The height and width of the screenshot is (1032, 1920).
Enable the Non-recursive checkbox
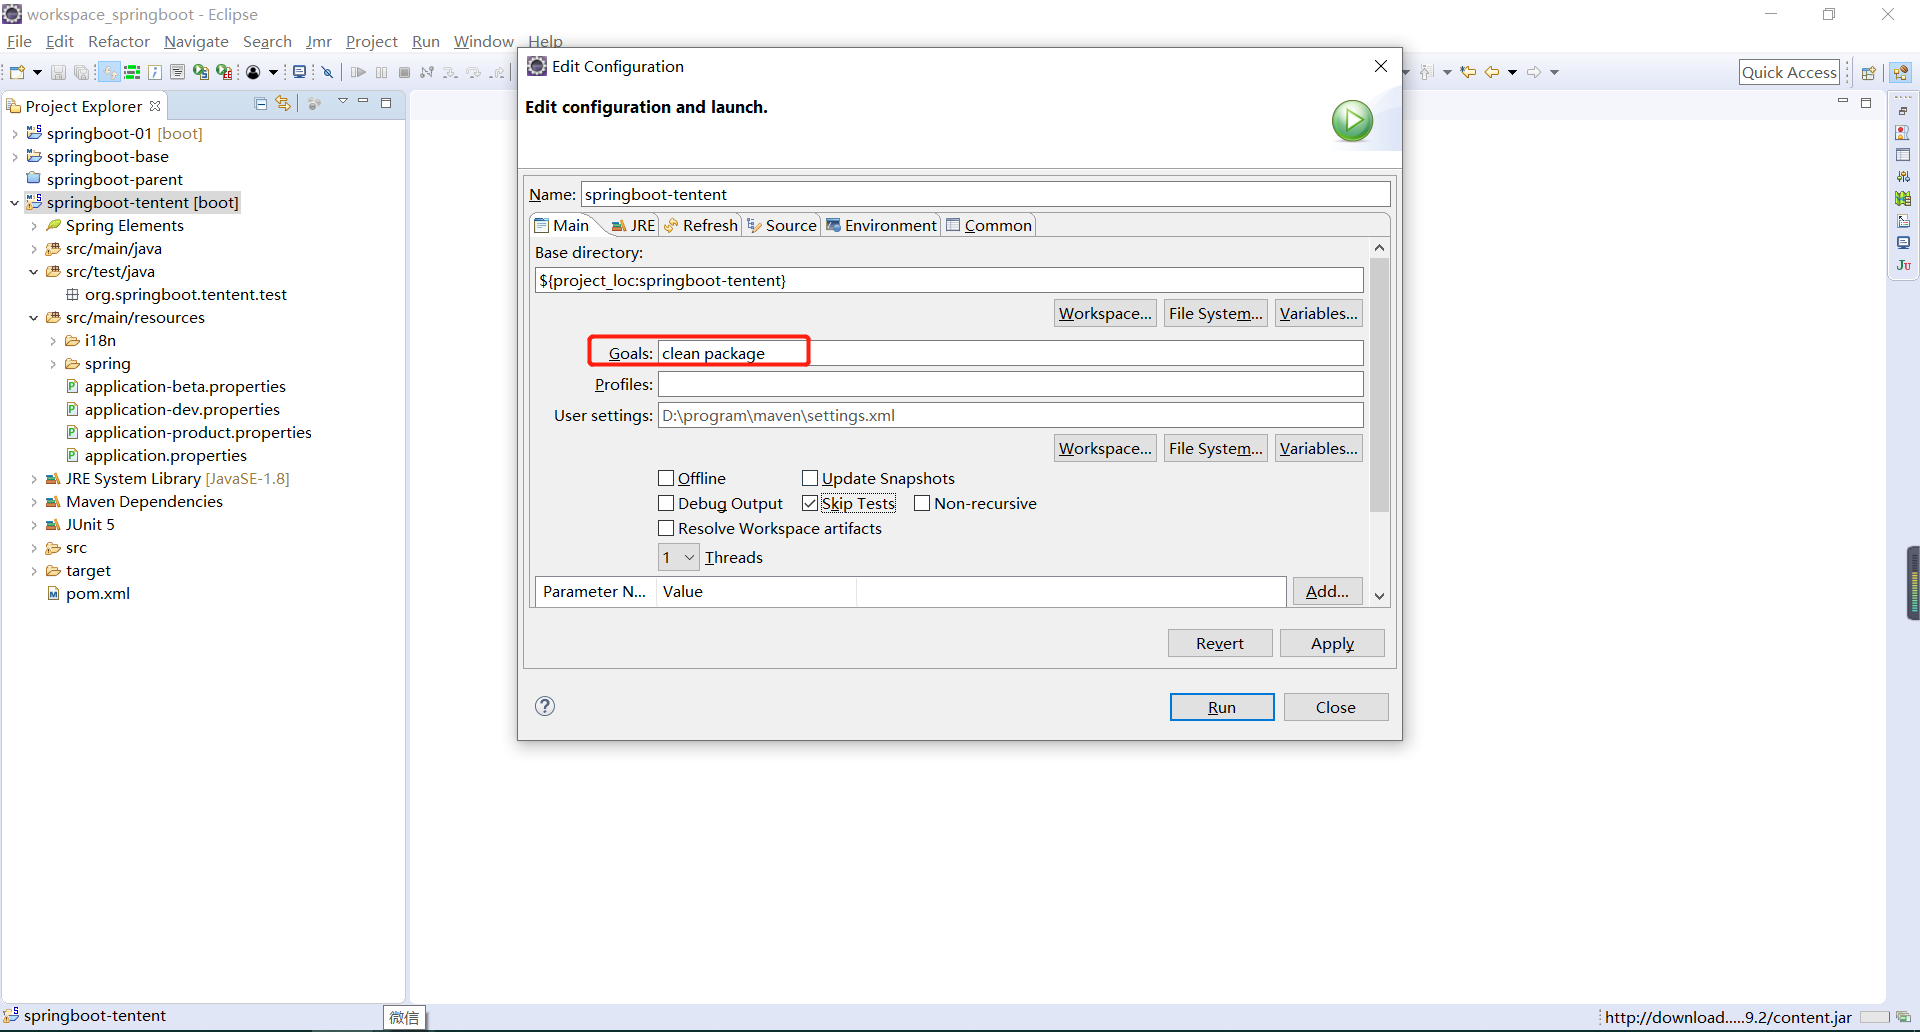(922, 503)
